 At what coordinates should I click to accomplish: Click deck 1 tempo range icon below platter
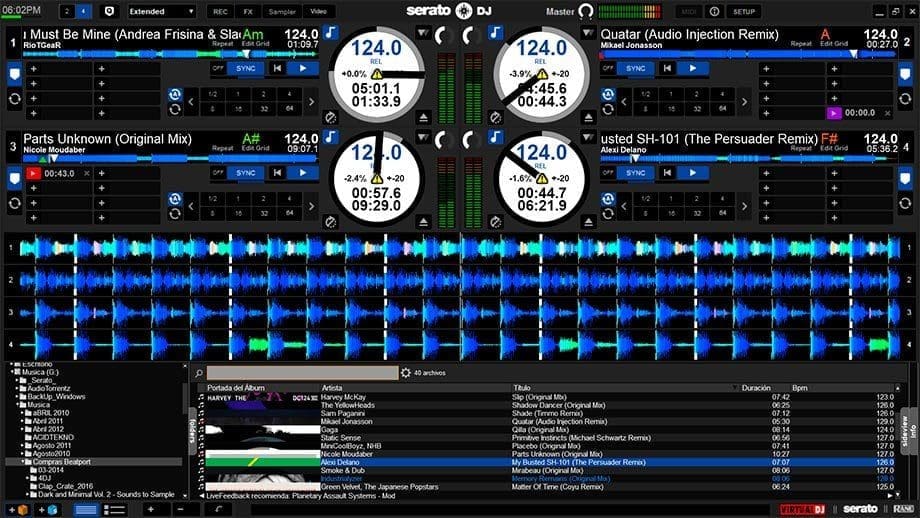330,117
